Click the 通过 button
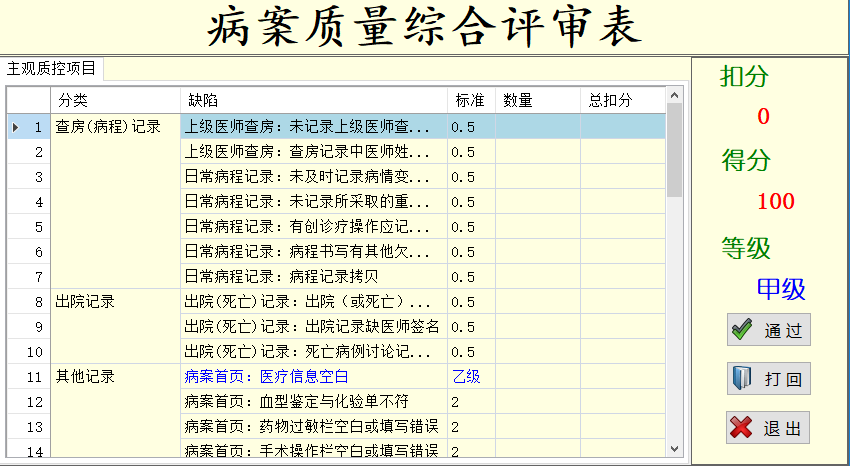The width and height of the screenshot is (850, 466). (769, 329)
